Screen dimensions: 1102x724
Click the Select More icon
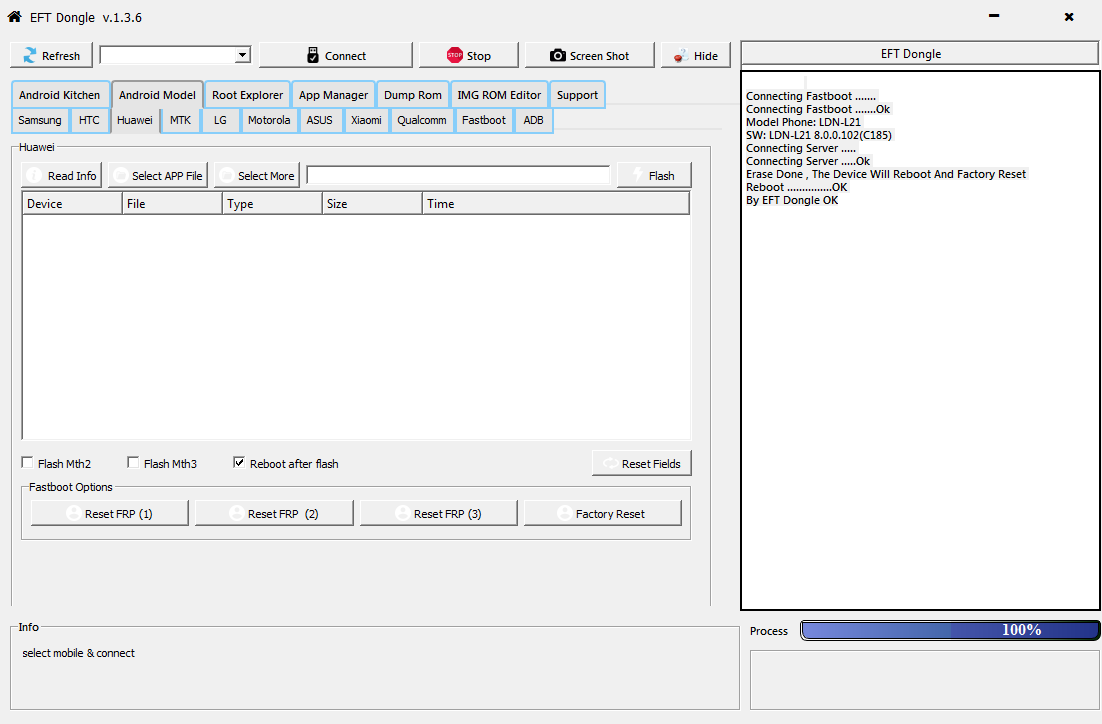pos(226,175)
